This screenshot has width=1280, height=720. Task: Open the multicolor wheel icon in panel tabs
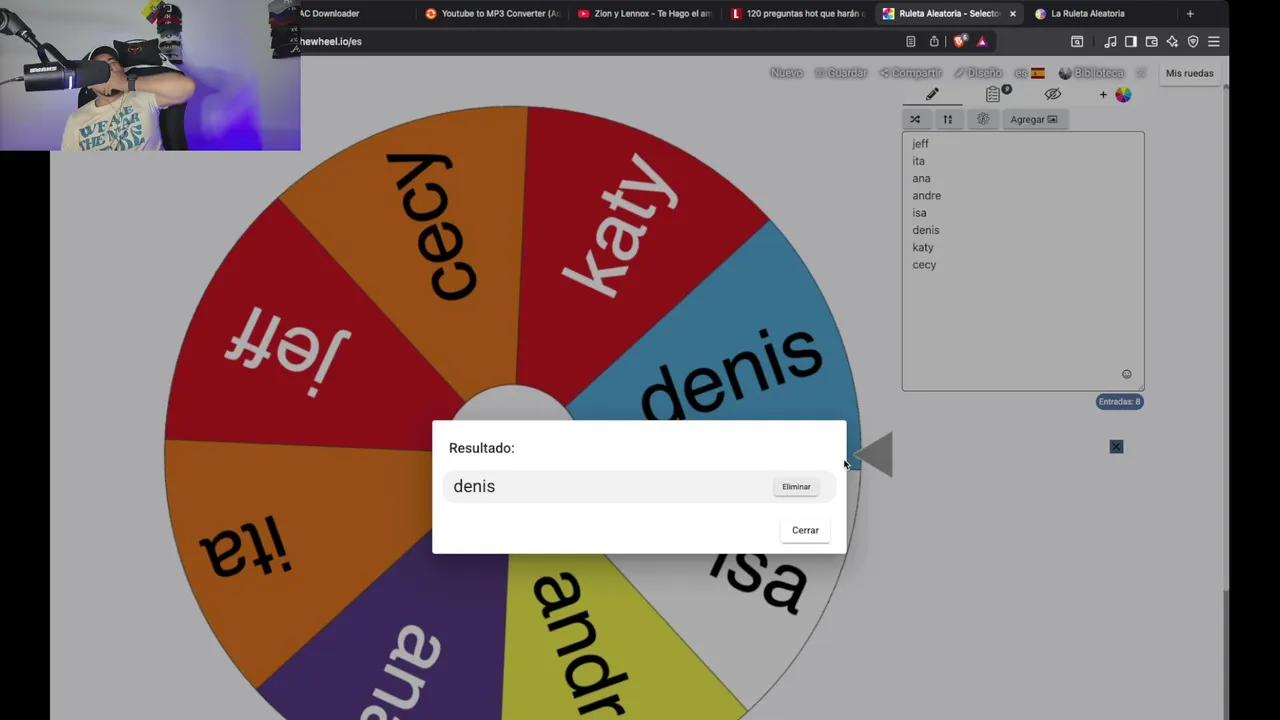[1123, 94]
